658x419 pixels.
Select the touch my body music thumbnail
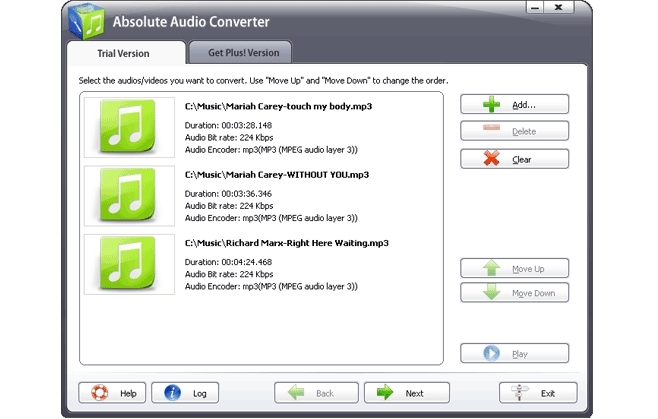129,128
